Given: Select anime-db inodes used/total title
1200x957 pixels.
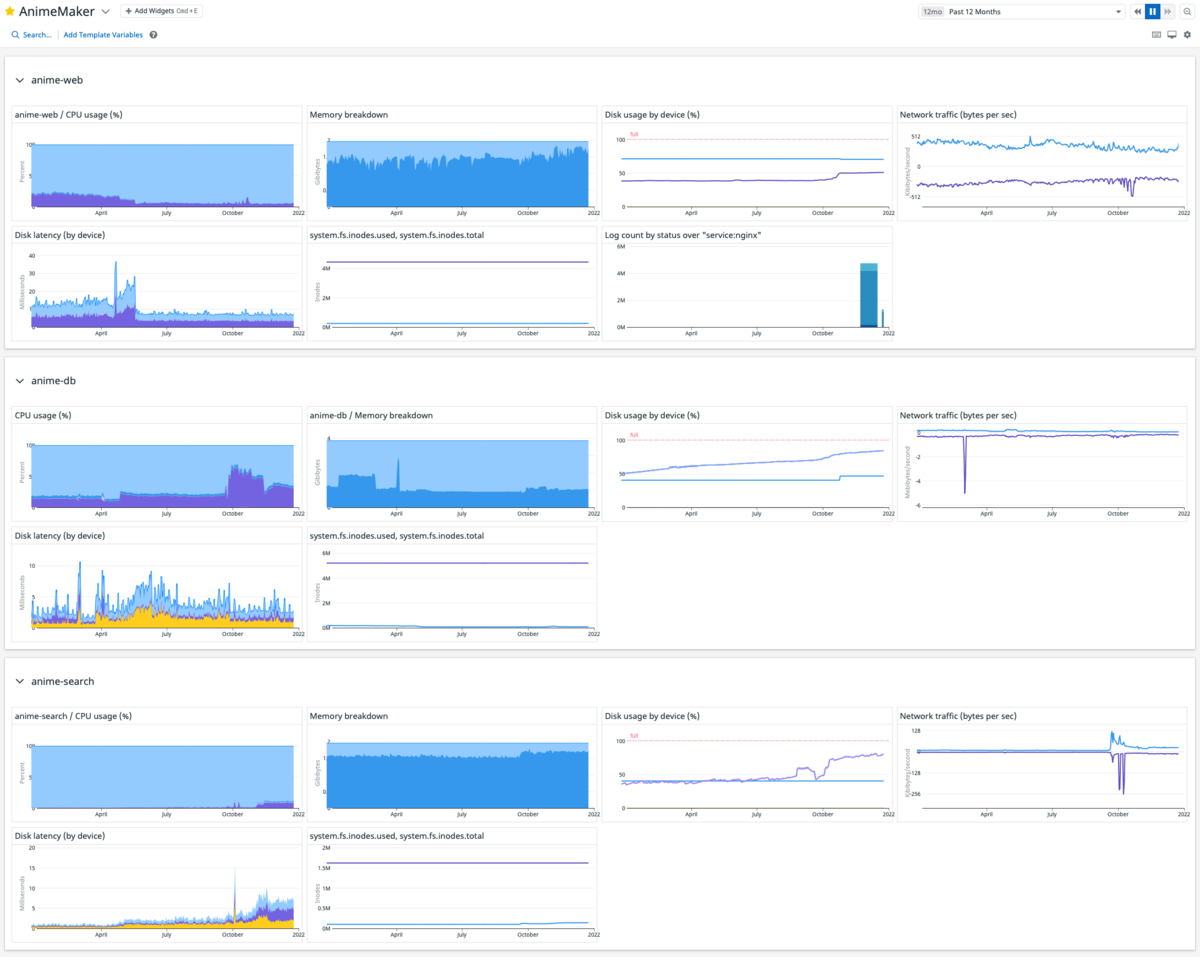Looking at the screenshot, I should (x=397, y=535).
